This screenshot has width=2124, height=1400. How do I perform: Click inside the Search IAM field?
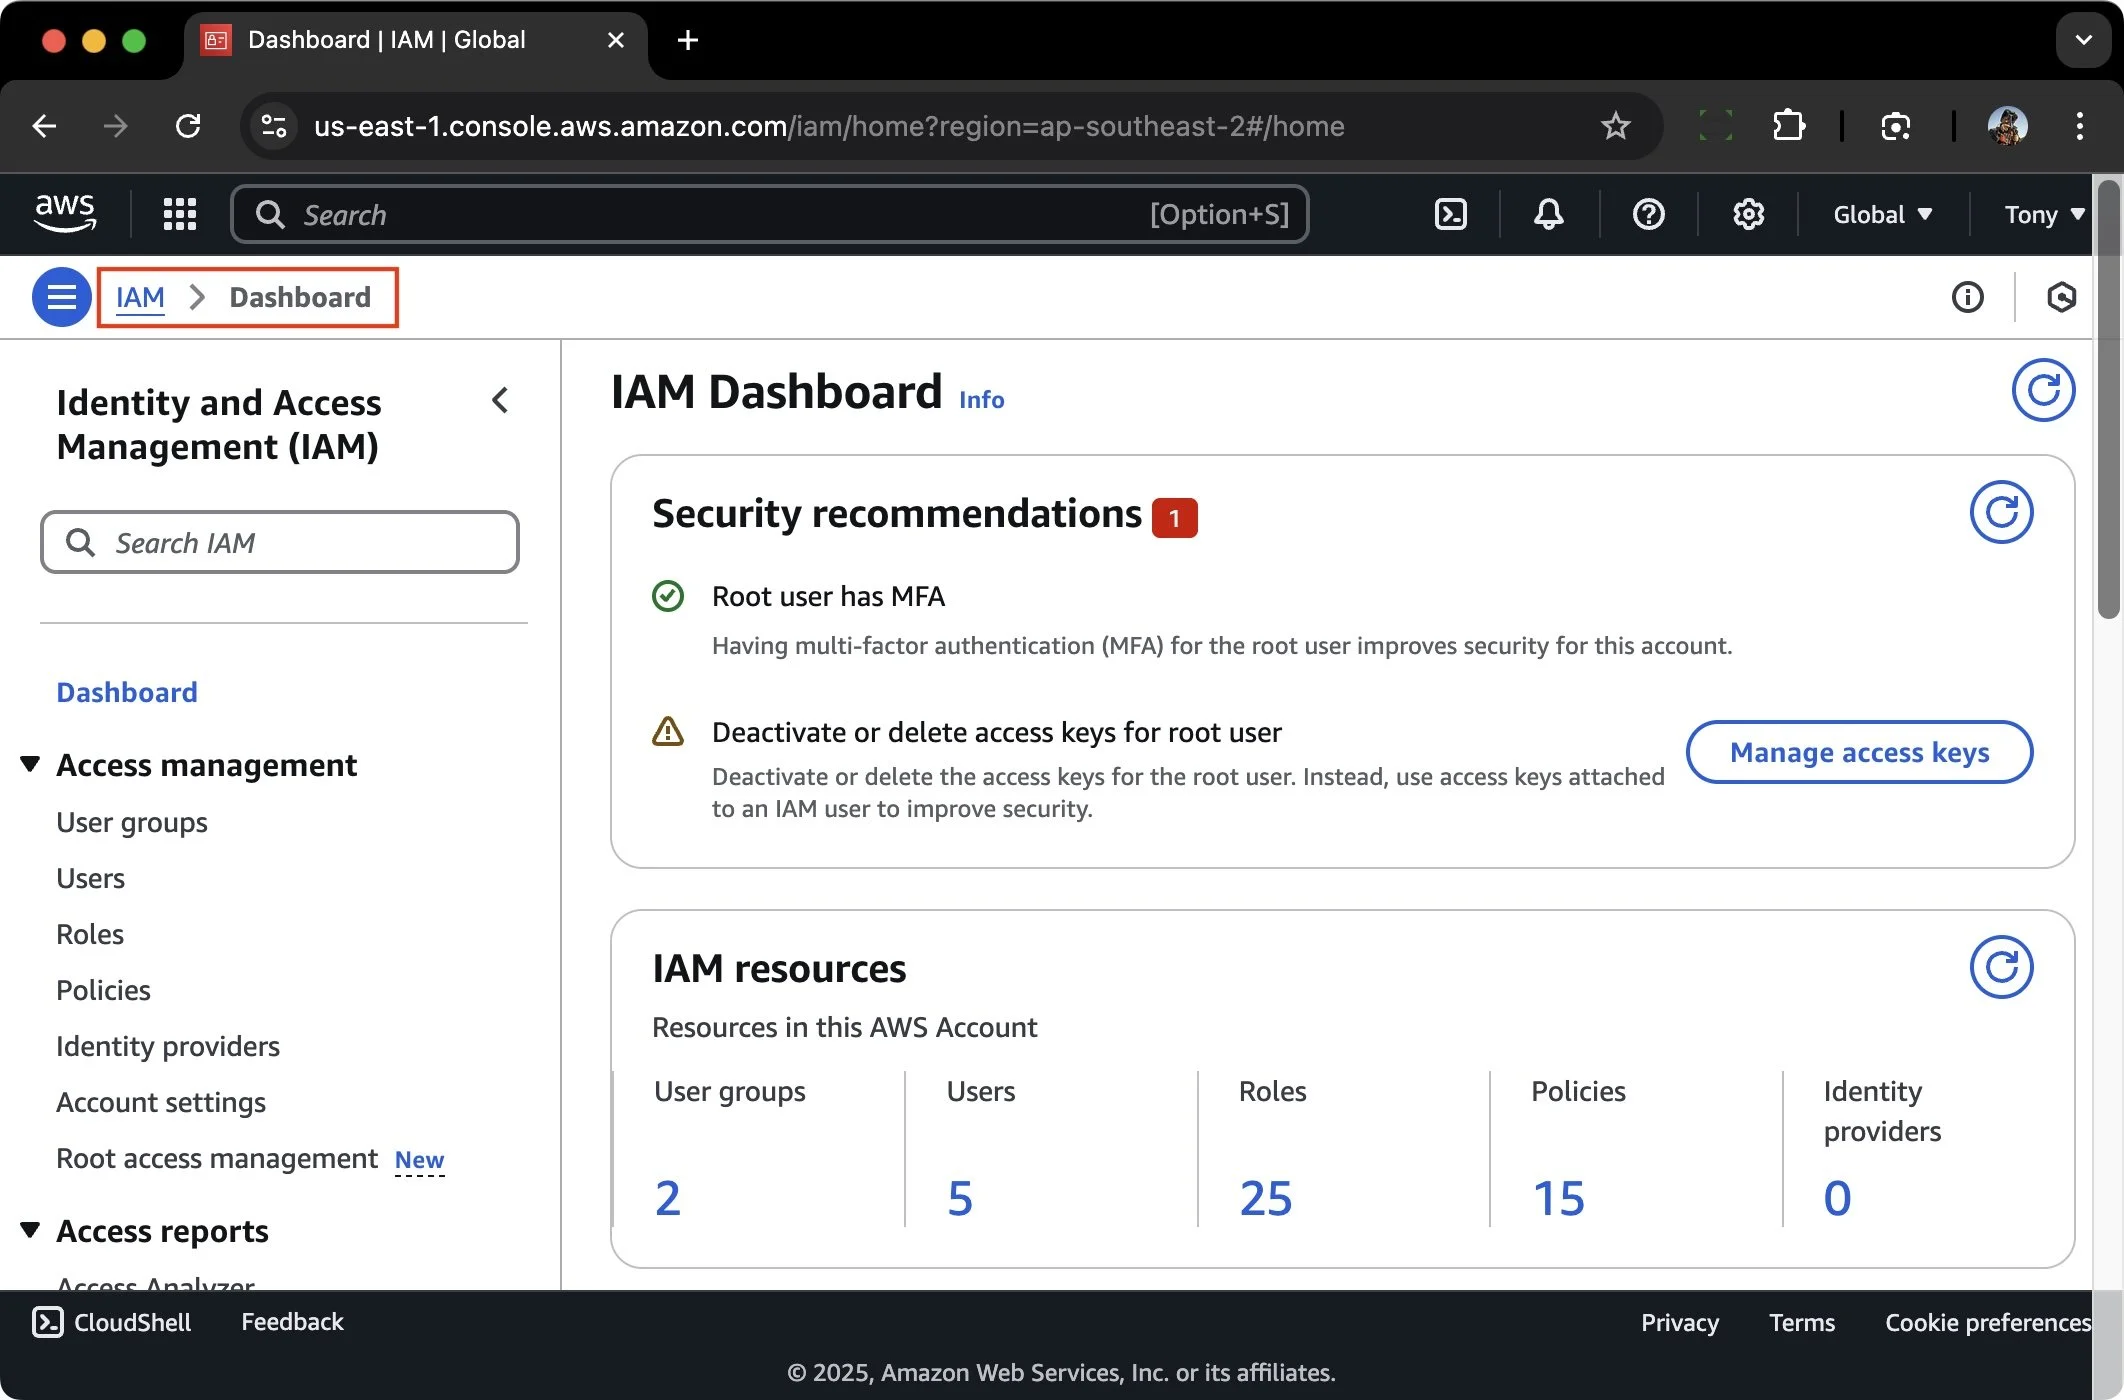tap(280, 542)
